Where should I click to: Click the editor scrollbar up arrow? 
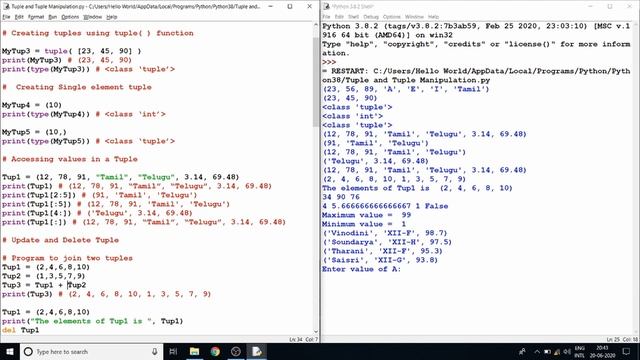316,25
